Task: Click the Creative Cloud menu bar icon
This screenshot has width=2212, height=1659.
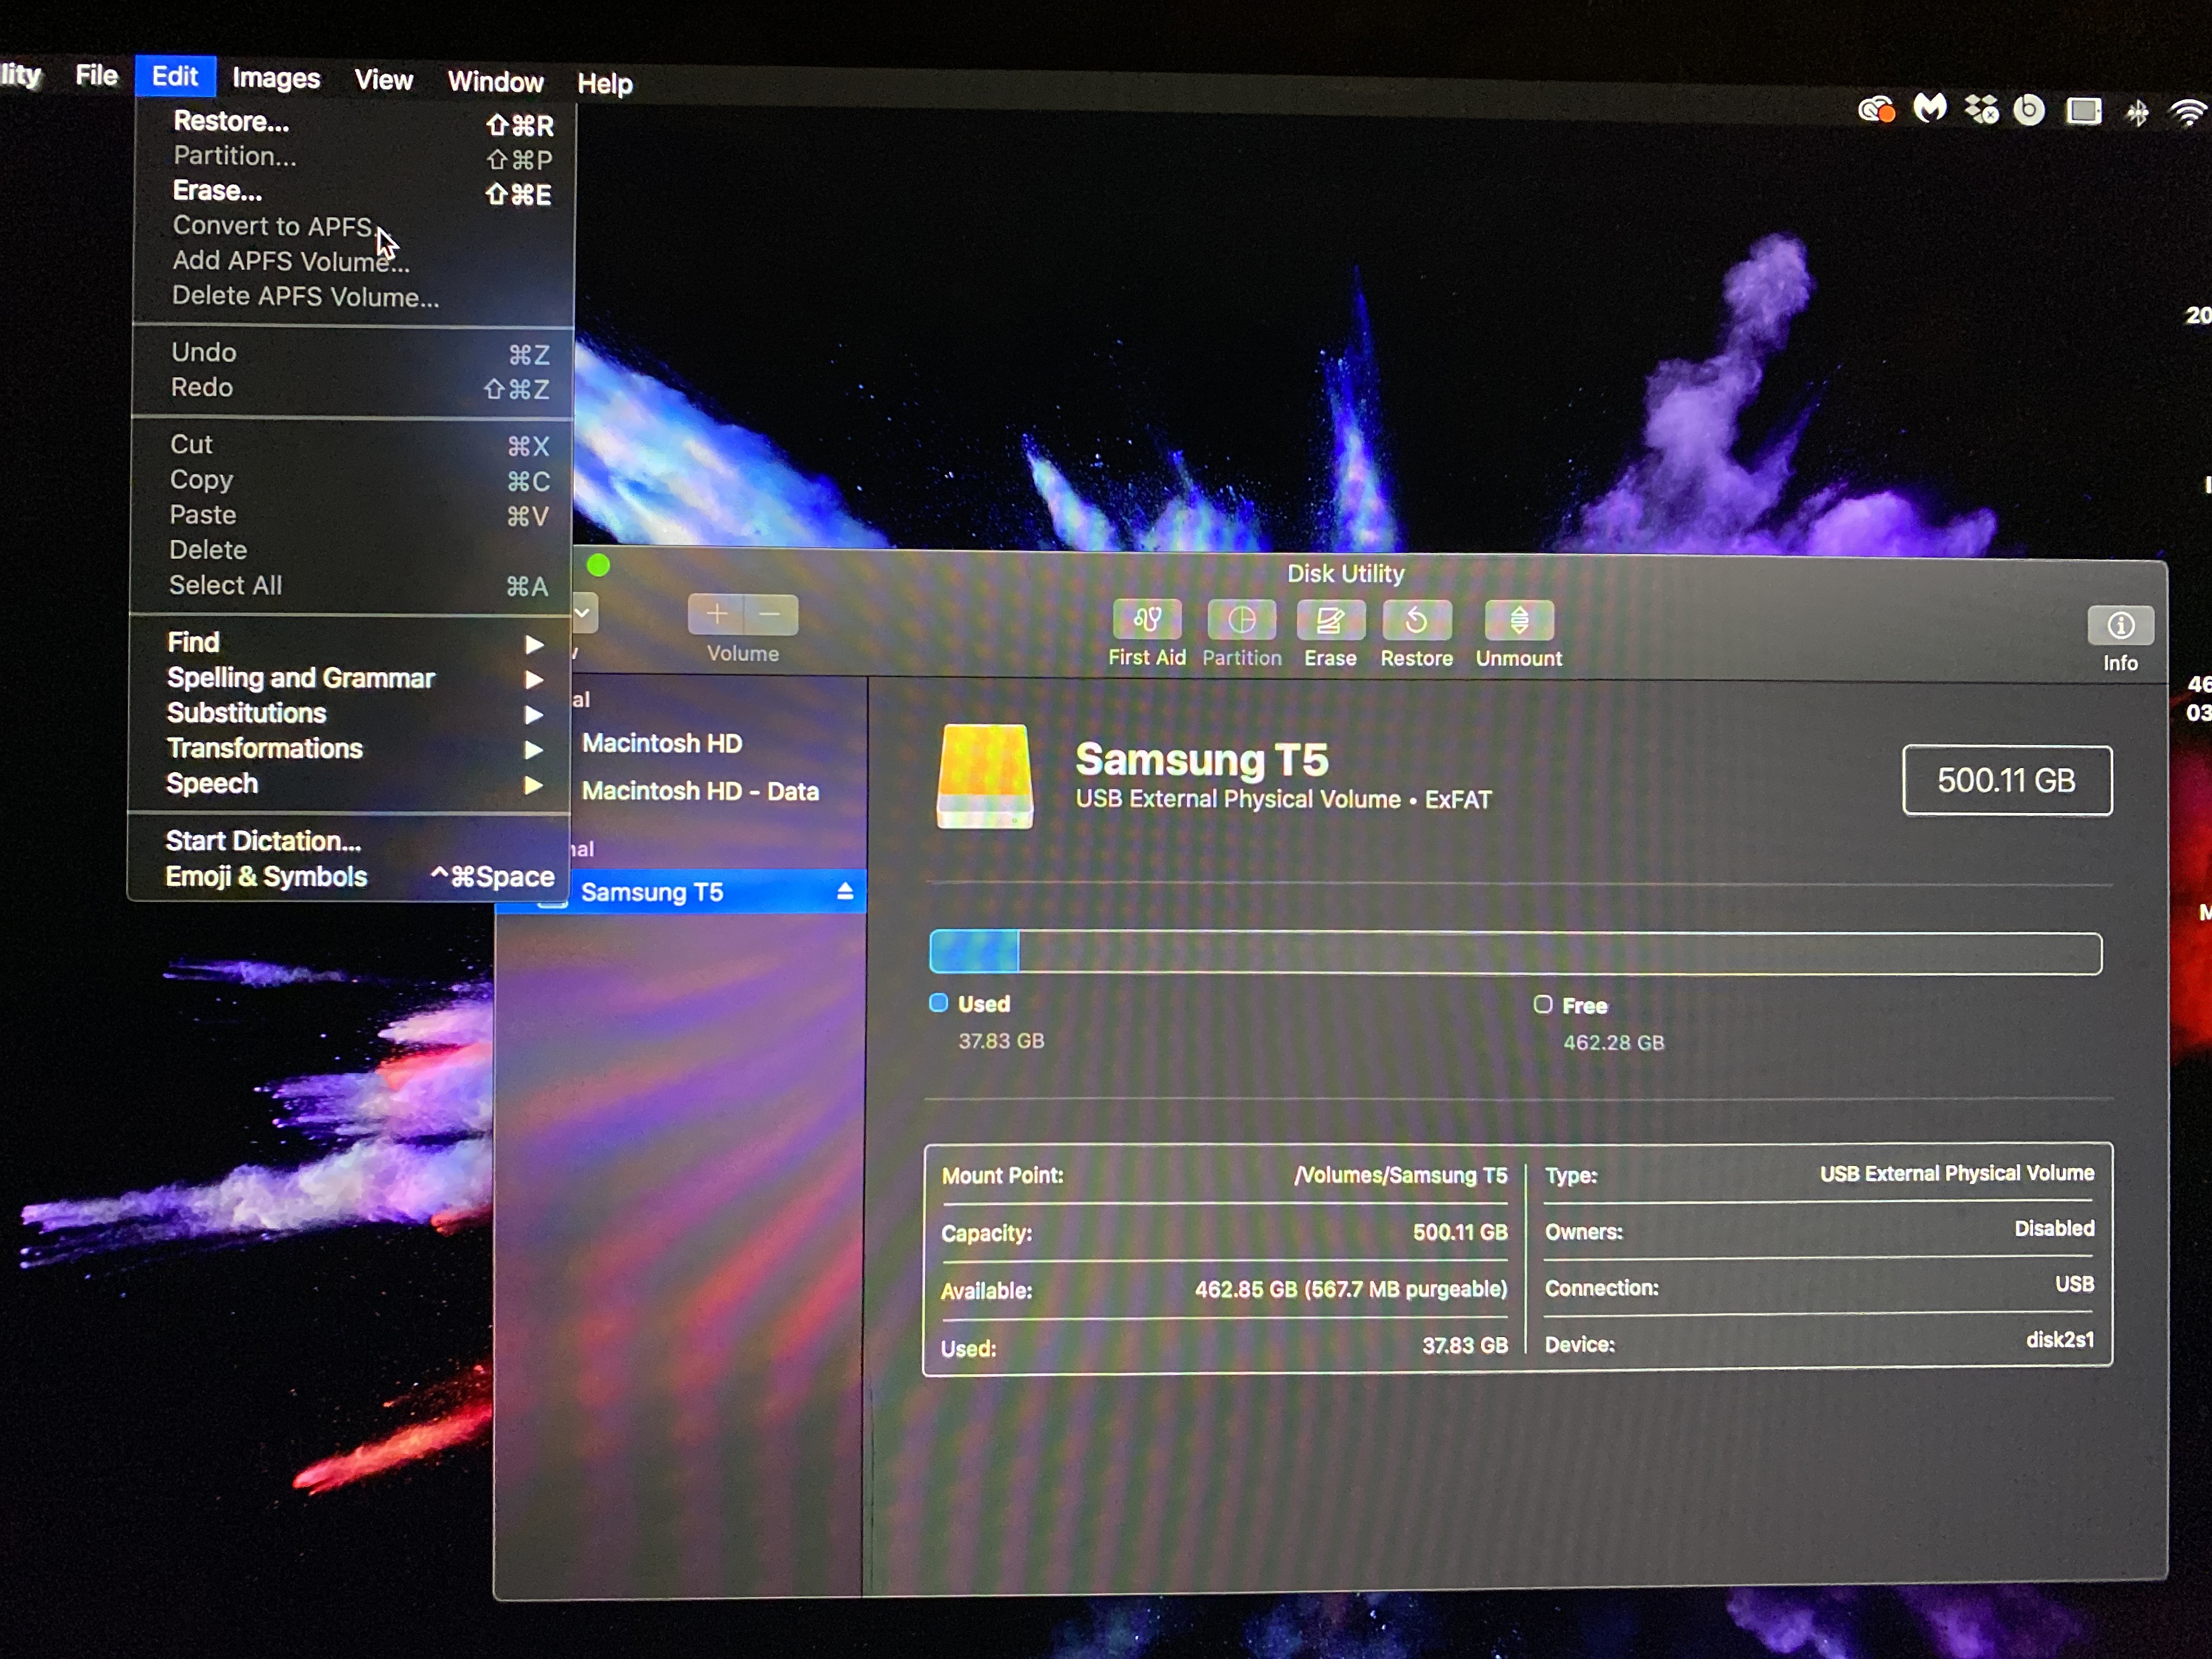Action: coord(1876,109)
